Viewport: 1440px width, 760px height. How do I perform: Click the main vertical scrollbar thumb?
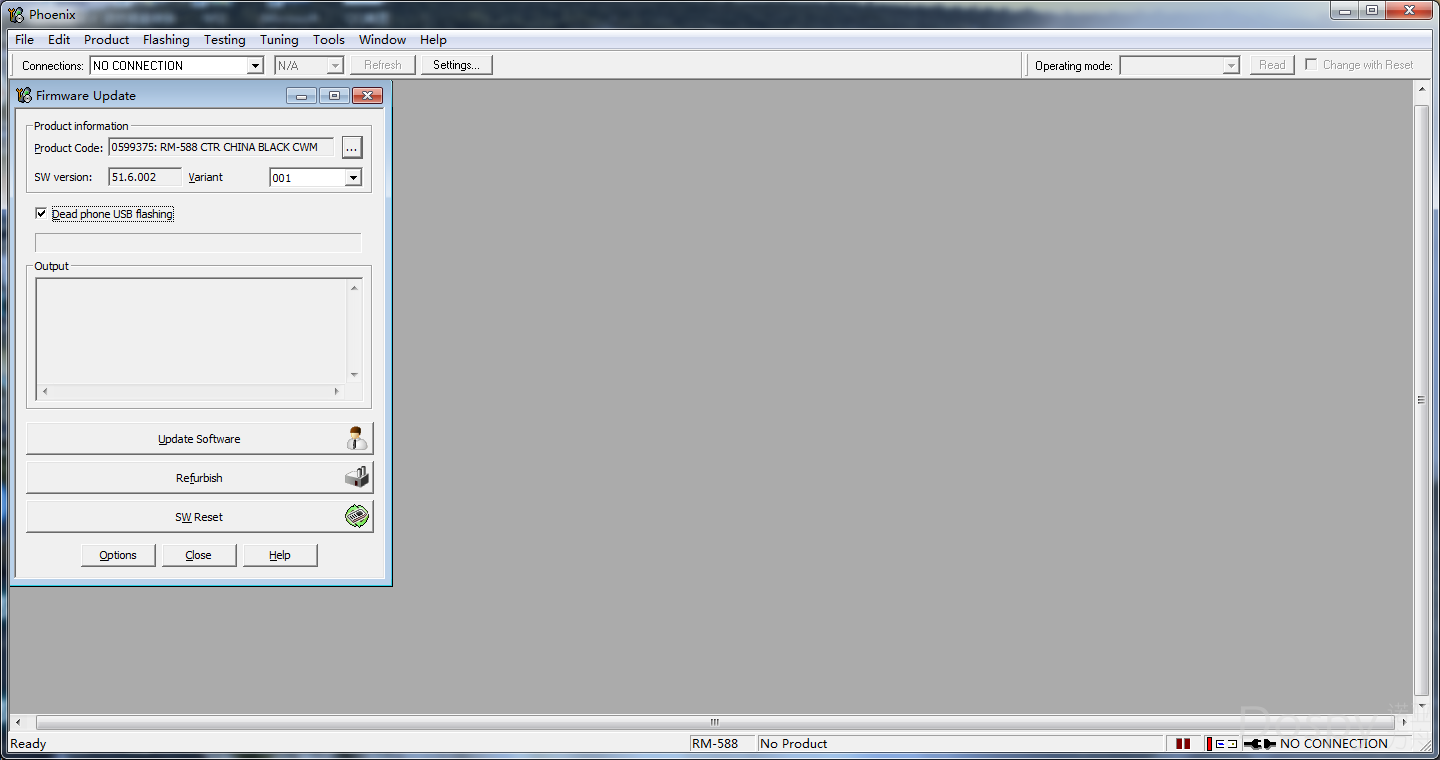tap(1422, 400)
